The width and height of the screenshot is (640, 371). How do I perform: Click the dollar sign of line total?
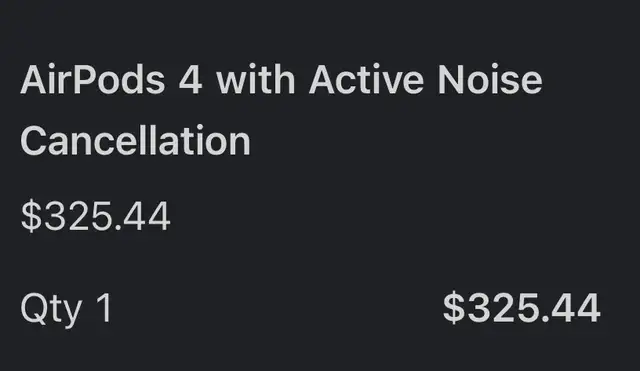(x=454, y=308)
